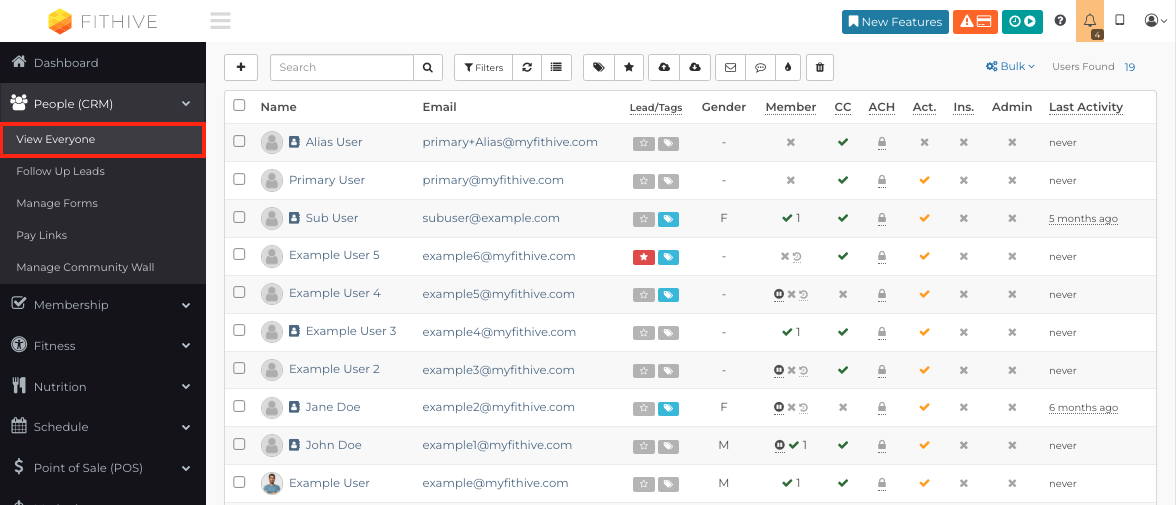The width and height of the screenshot is (1176, 505).
Task: Click the hamburger menu icon
Action: (x=220, y=20)
